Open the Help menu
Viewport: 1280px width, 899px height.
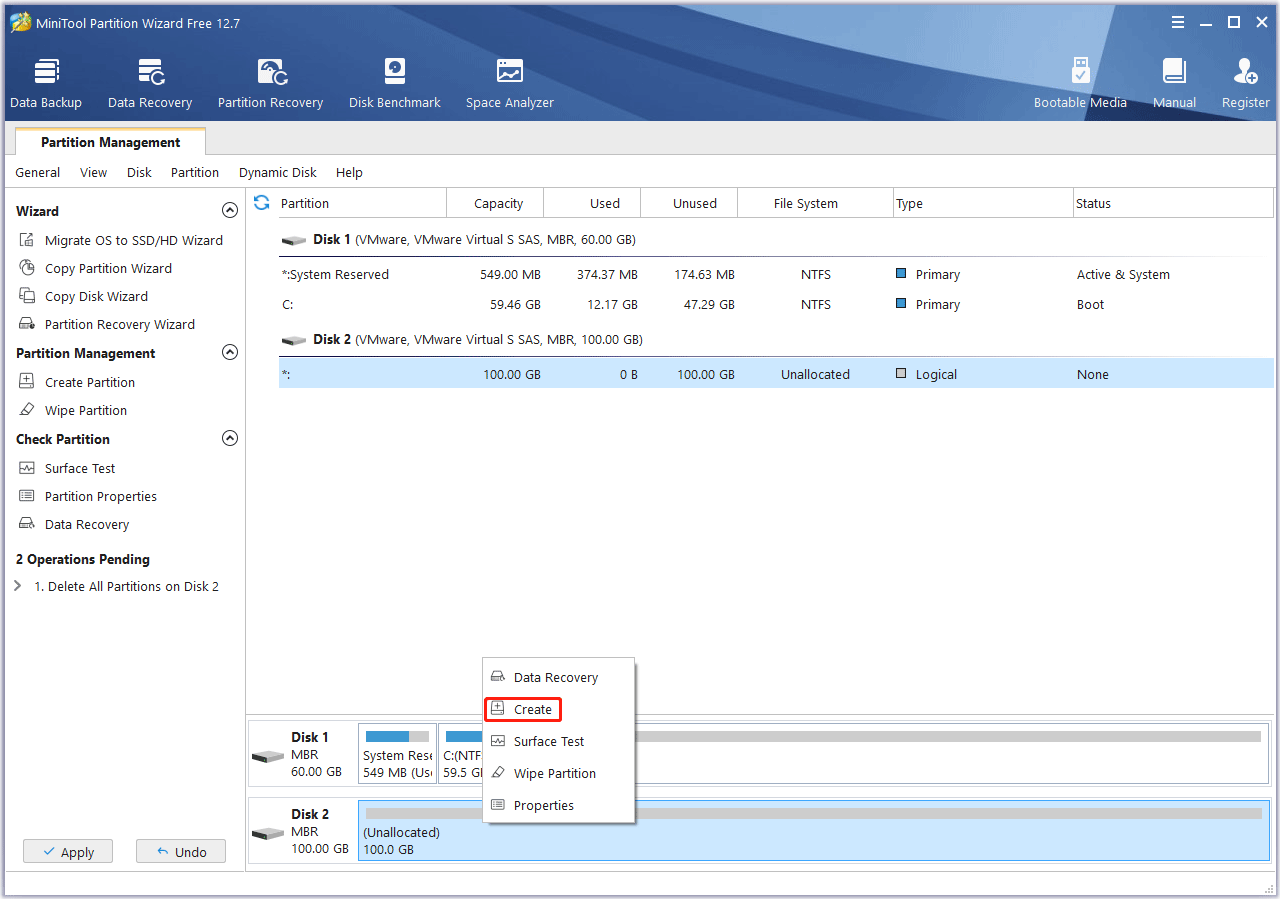(349, 172)
